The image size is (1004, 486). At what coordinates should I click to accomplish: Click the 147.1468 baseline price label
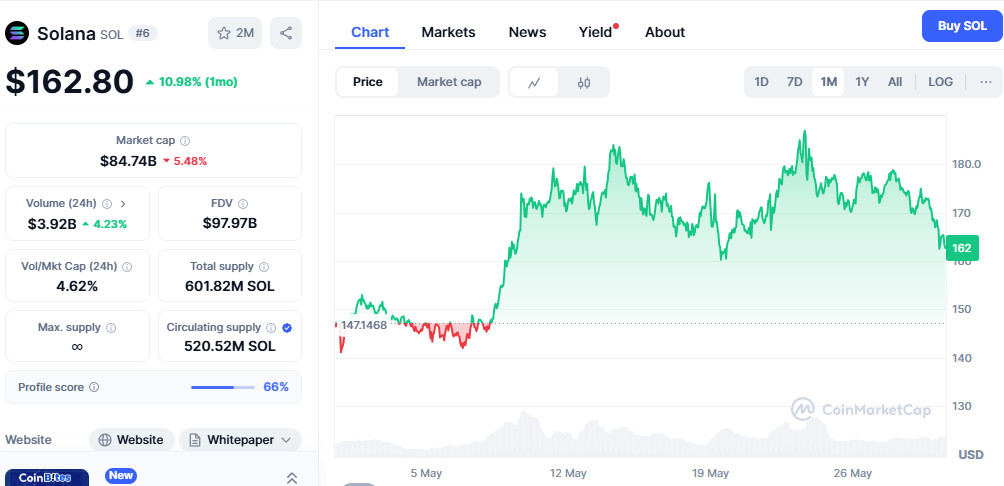pyautogui.click(x=364, y=325)
